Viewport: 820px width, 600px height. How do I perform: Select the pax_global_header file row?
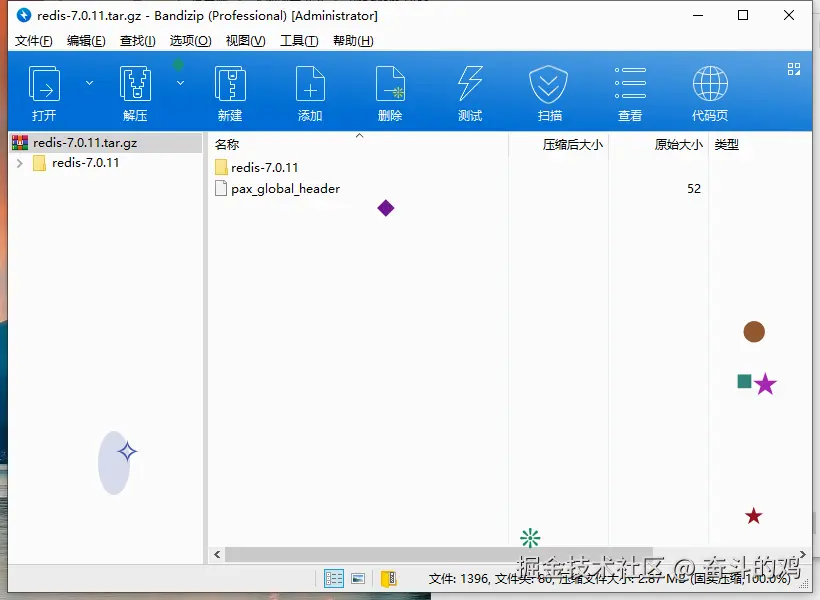[x=286, y=189]
